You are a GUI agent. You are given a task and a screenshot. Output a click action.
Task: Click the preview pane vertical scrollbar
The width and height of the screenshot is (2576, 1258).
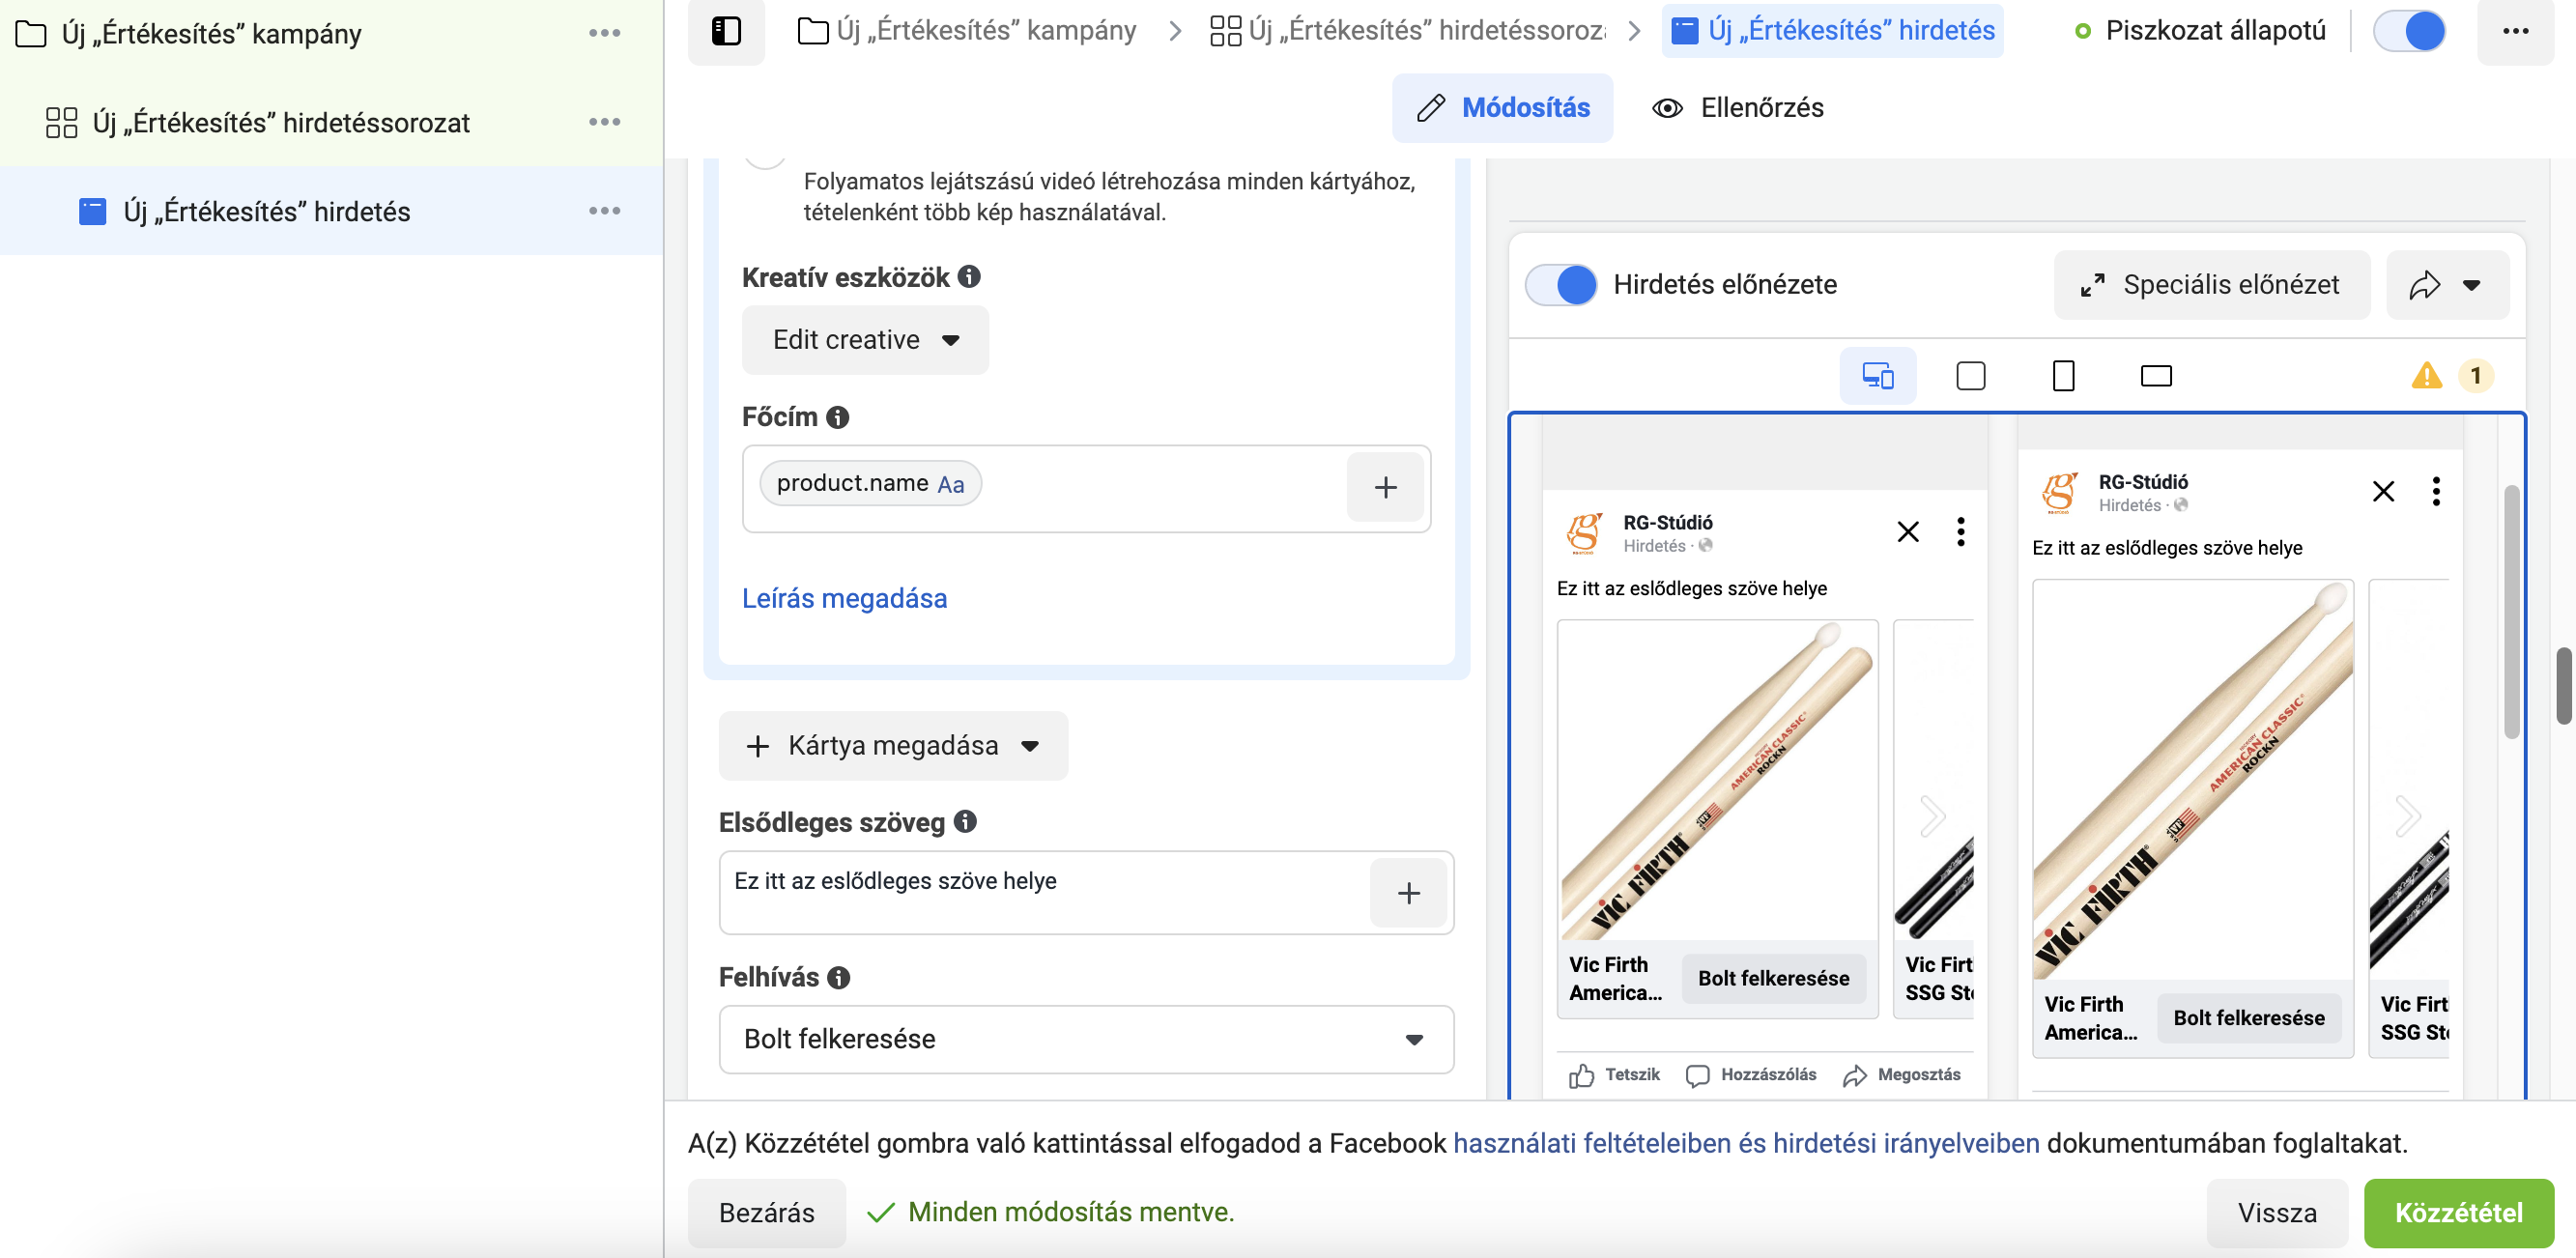pyautogui.click(x=2511, y=610)
